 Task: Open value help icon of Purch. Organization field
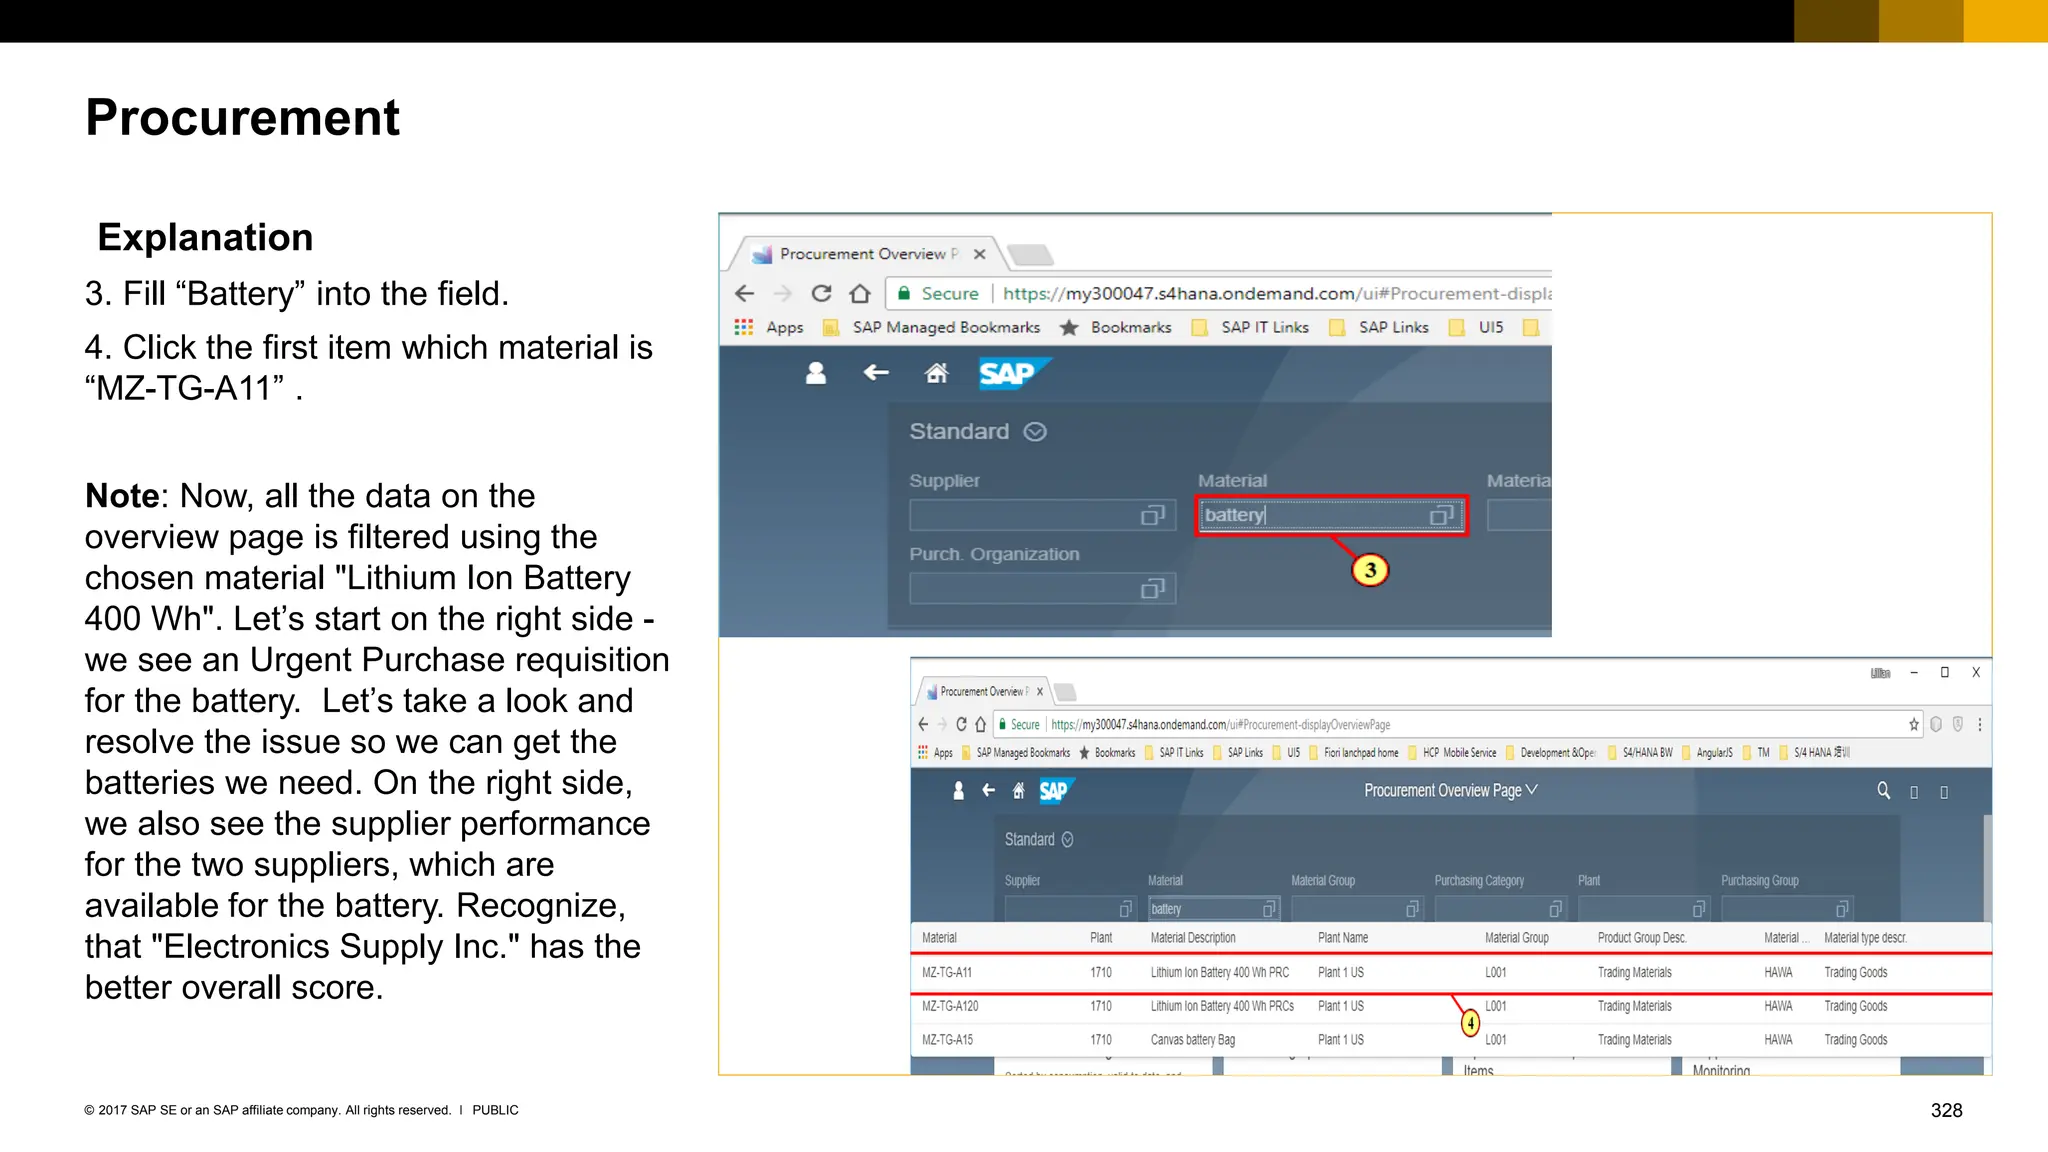1152,589
